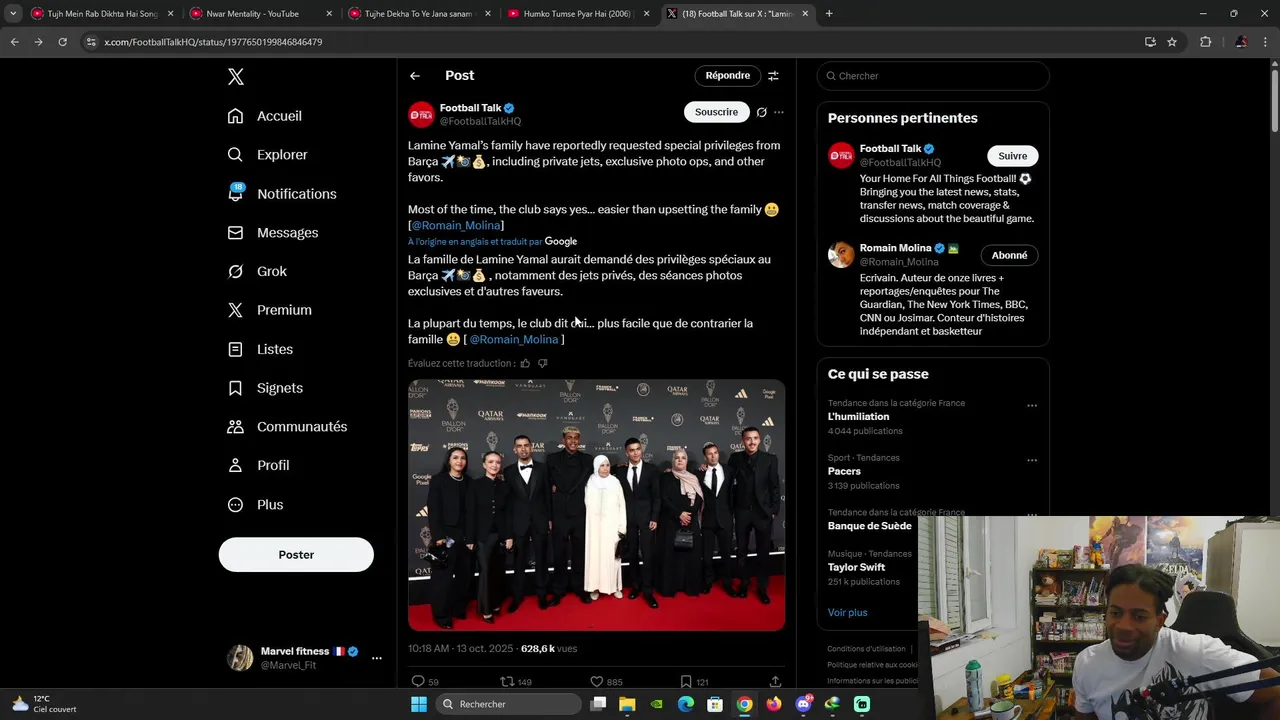Image resolution: width=1280 pixels, height=720 pixels.
Task: Open Football Talk avatar on the post
Action: tap(421, 115)
